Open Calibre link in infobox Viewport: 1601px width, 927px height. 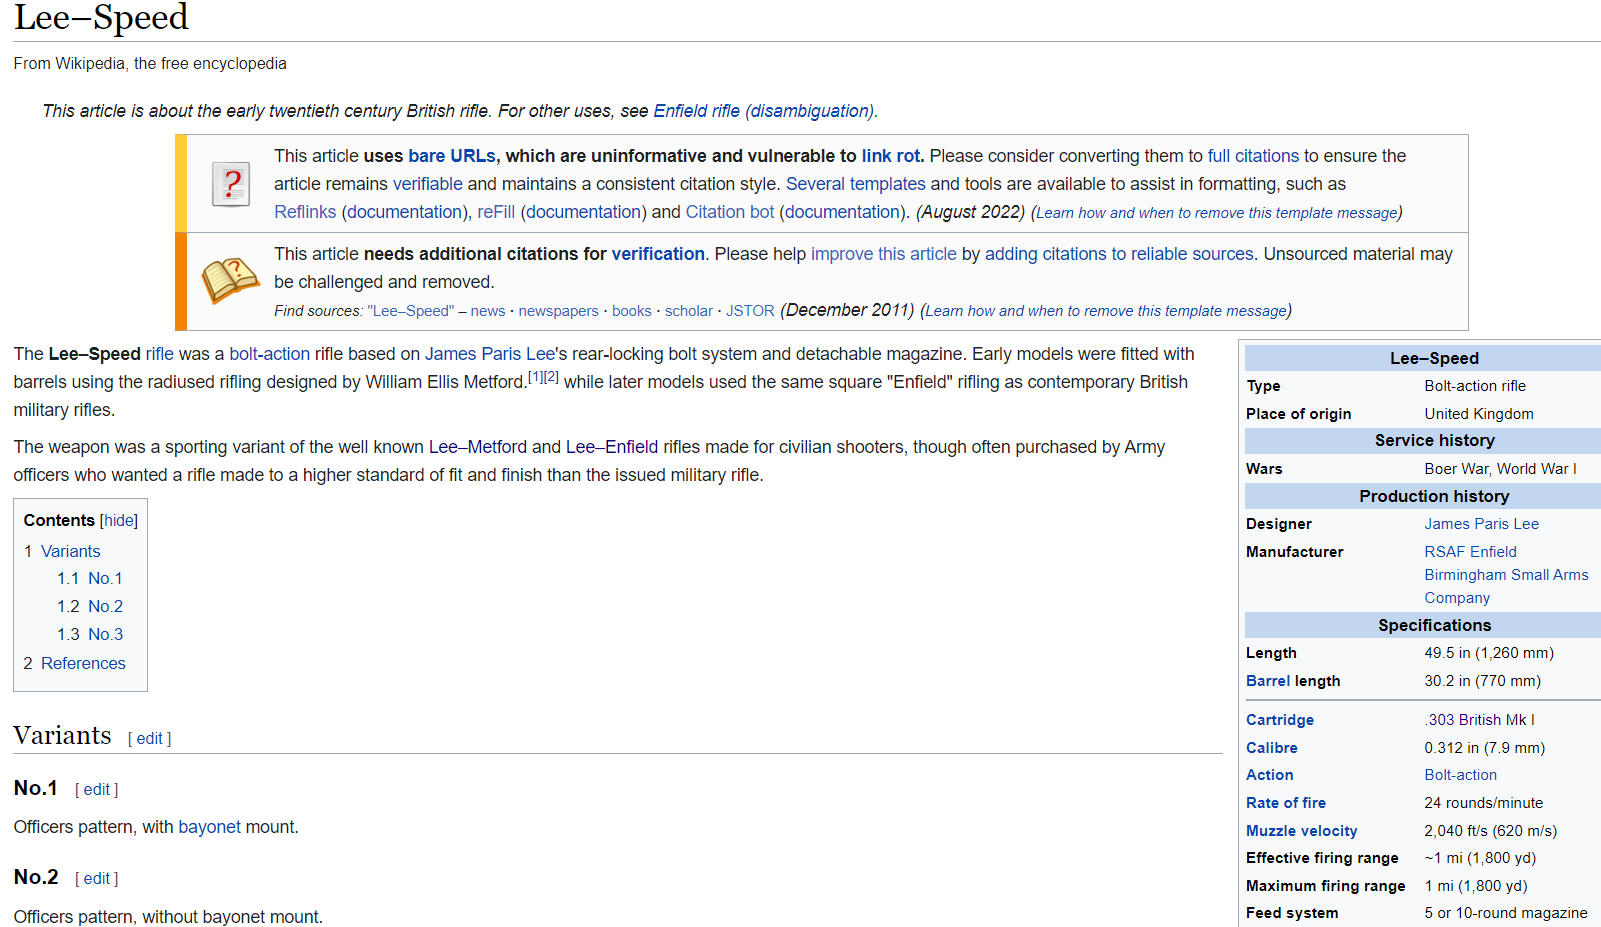pyautogui.click(x=1272, y=748)
